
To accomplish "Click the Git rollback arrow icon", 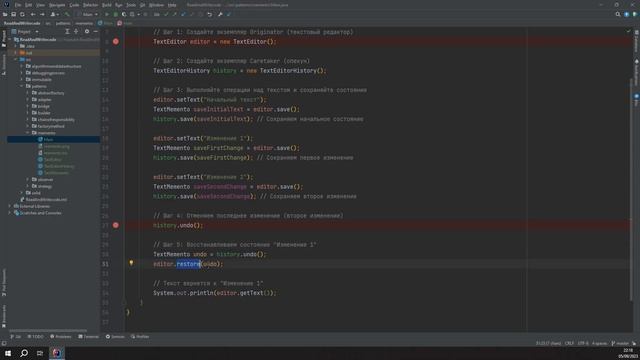I will [209, 14].
